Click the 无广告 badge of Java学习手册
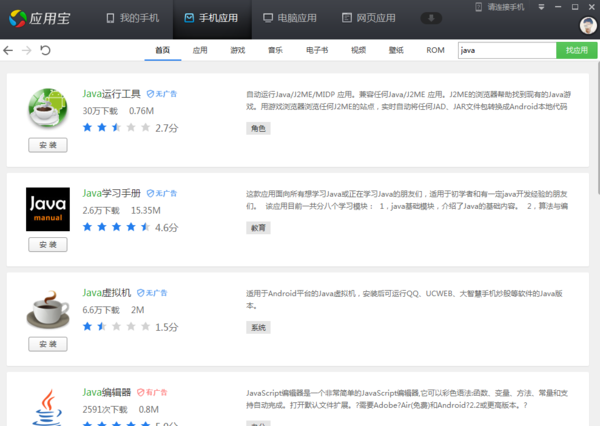 tap(162, 193)
